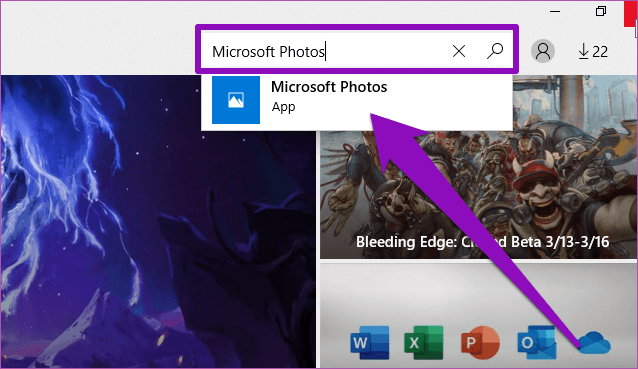The width and height of the screenshot is (638, 369).
Task: Minimize the Microsoft Store window
Action: tap(555, 11)
